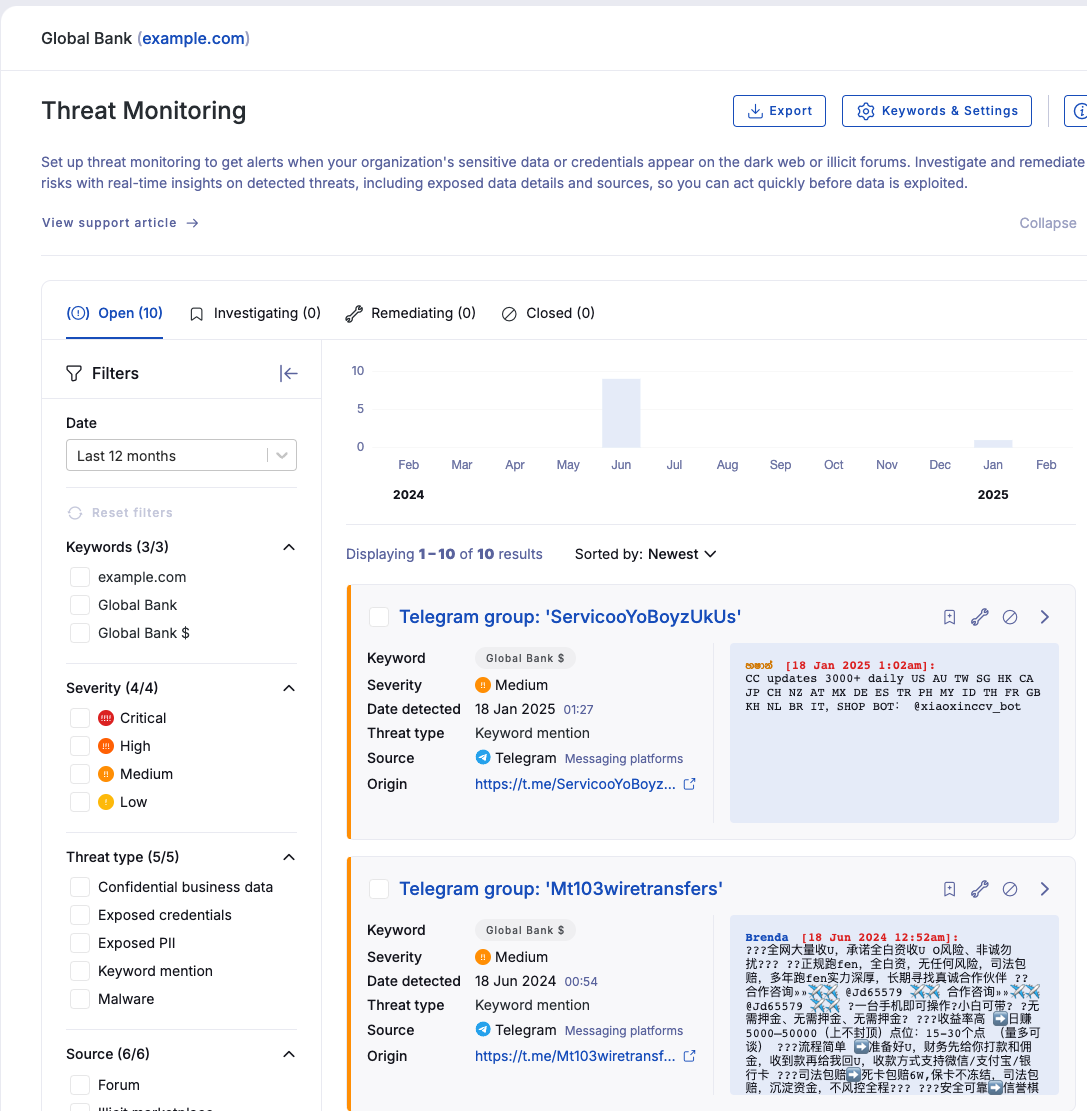
Task: Click the close/block icon on ServicooYoBoyzUkUs card
Action: click(x=1010, y=617)
